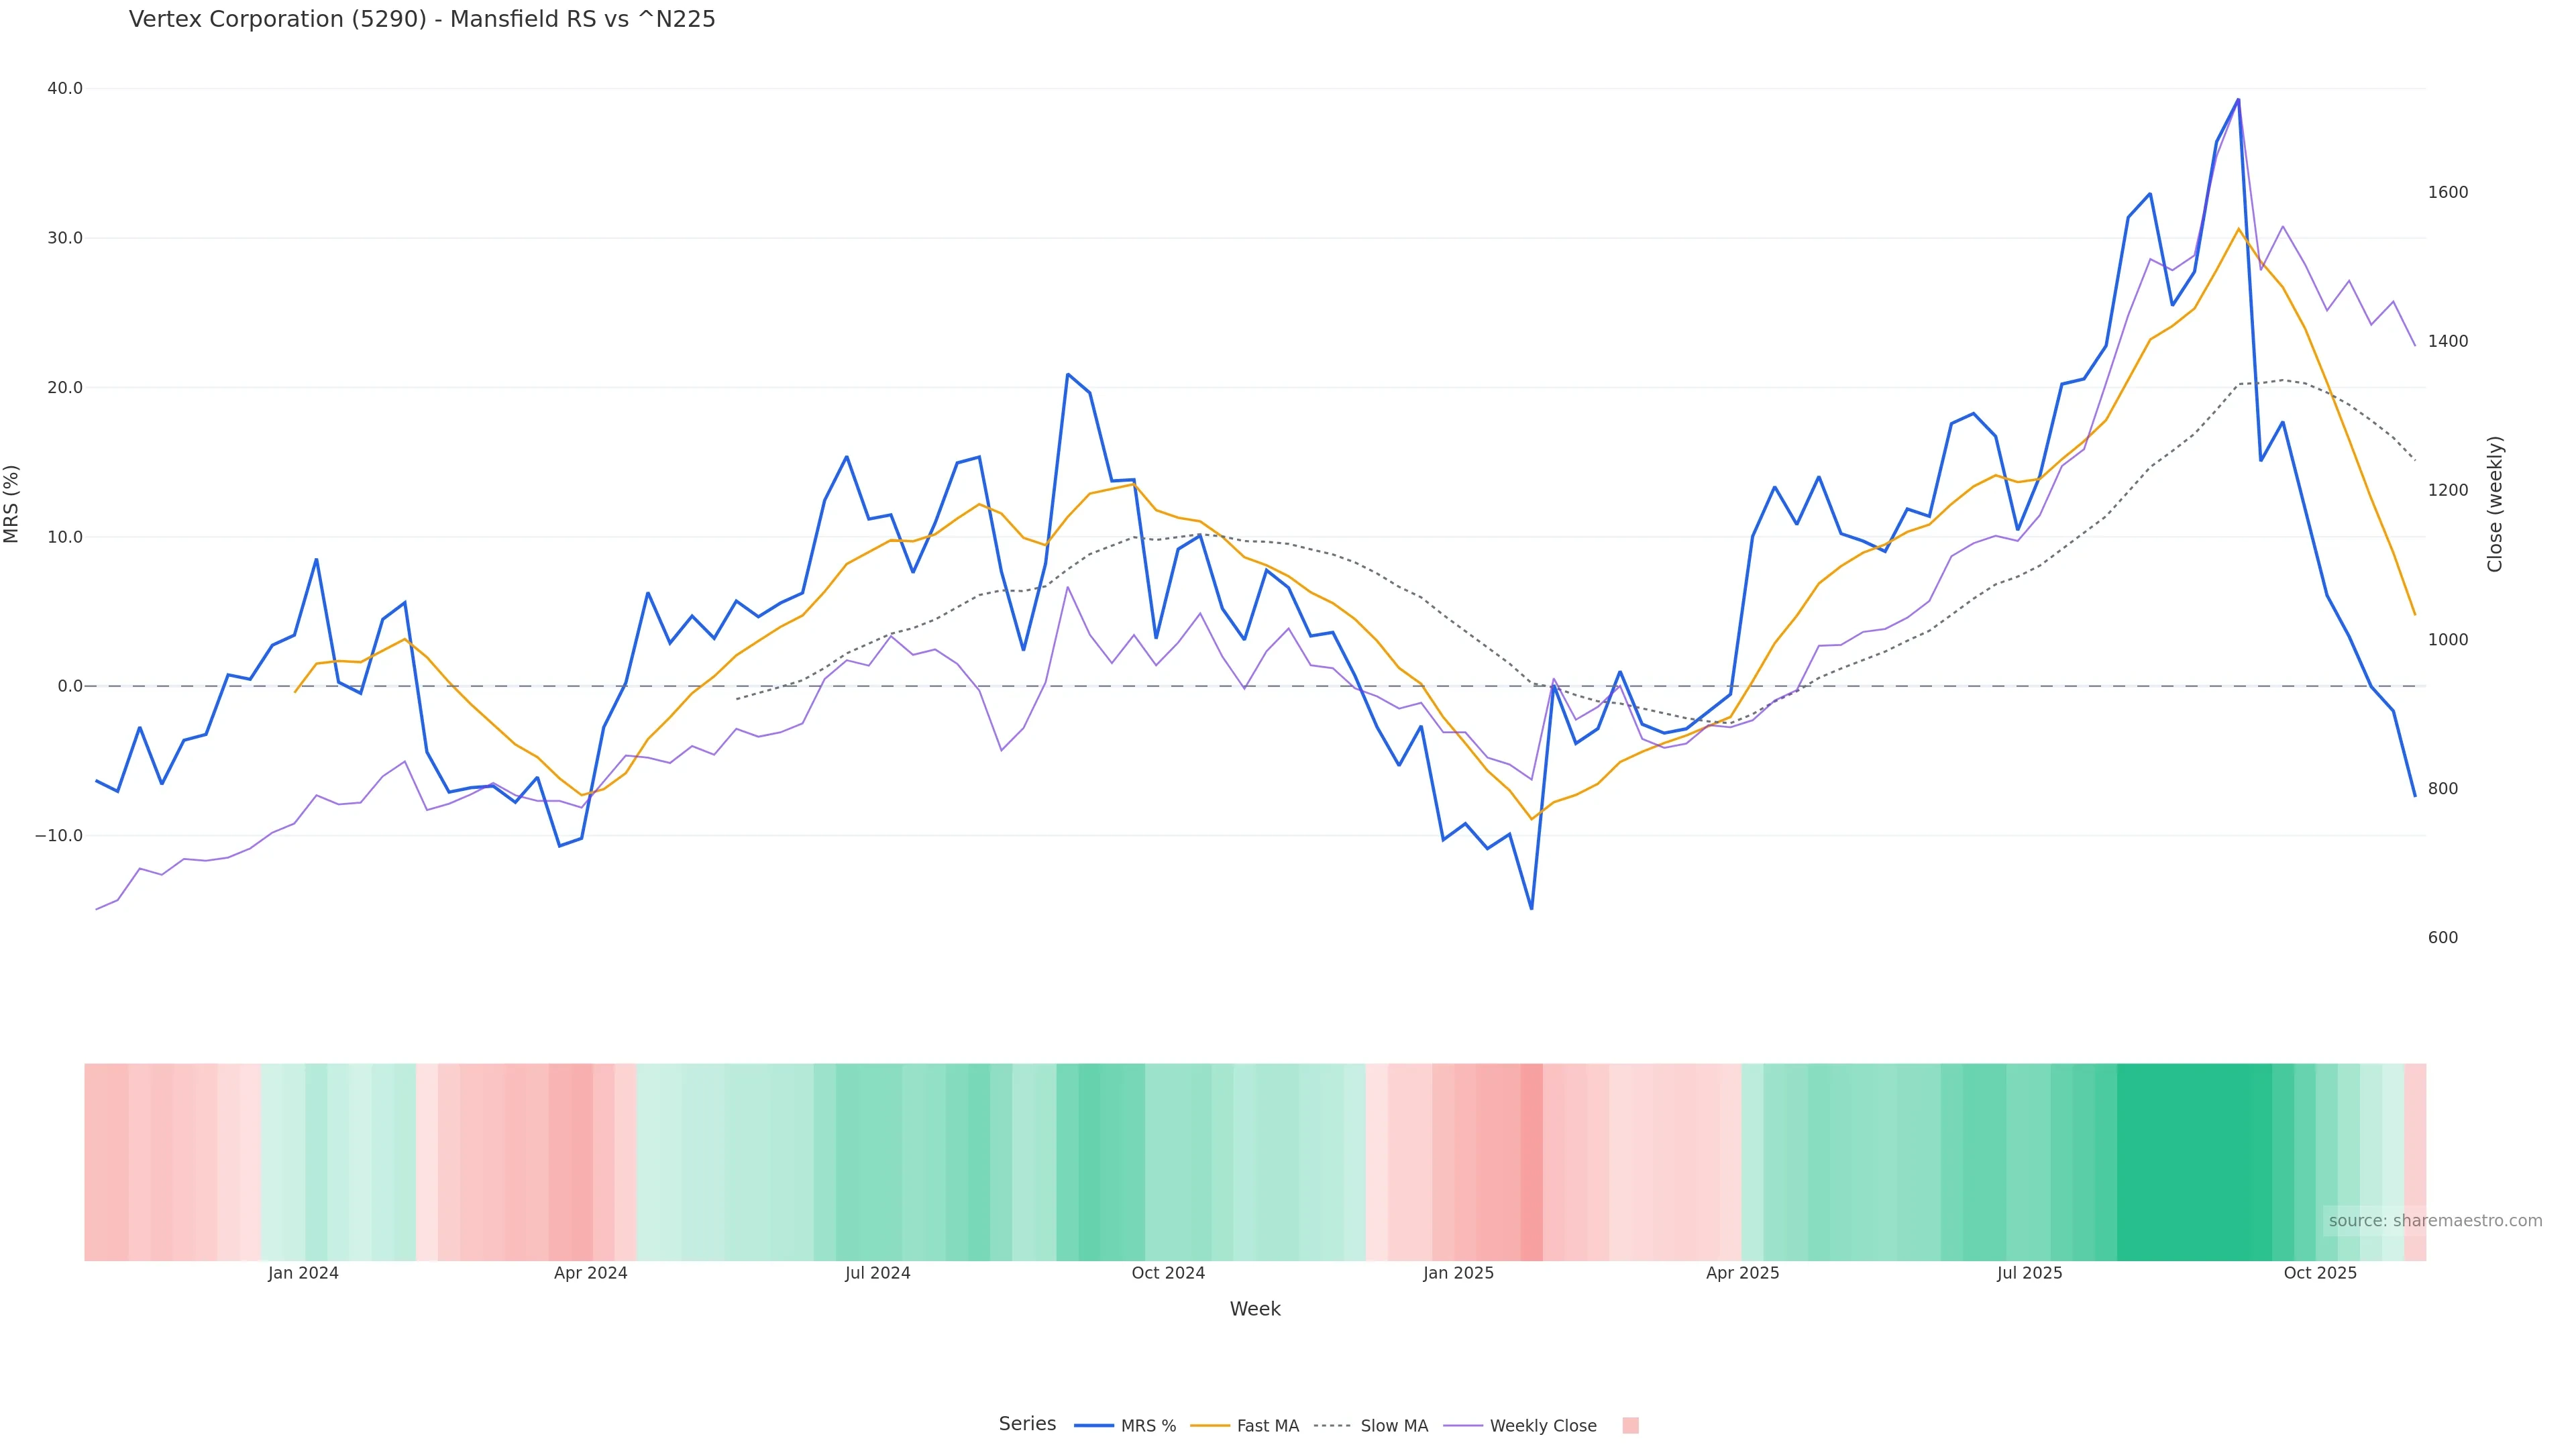Click the sharemaestro.com source link
This screenshot has width=2576, height=1449.
pyautogui.click(x=2434, y=1221)
